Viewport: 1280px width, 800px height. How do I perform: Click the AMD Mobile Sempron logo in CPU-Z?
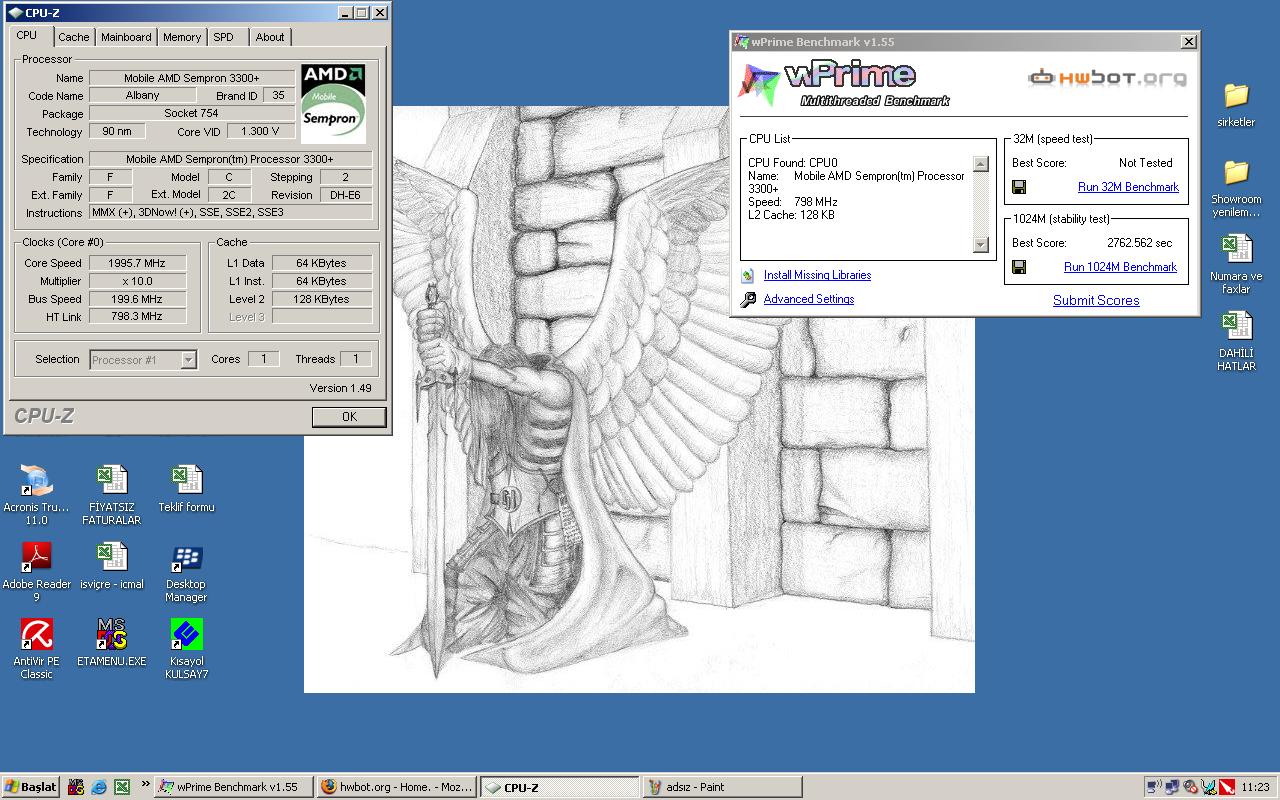click(334, 105)
